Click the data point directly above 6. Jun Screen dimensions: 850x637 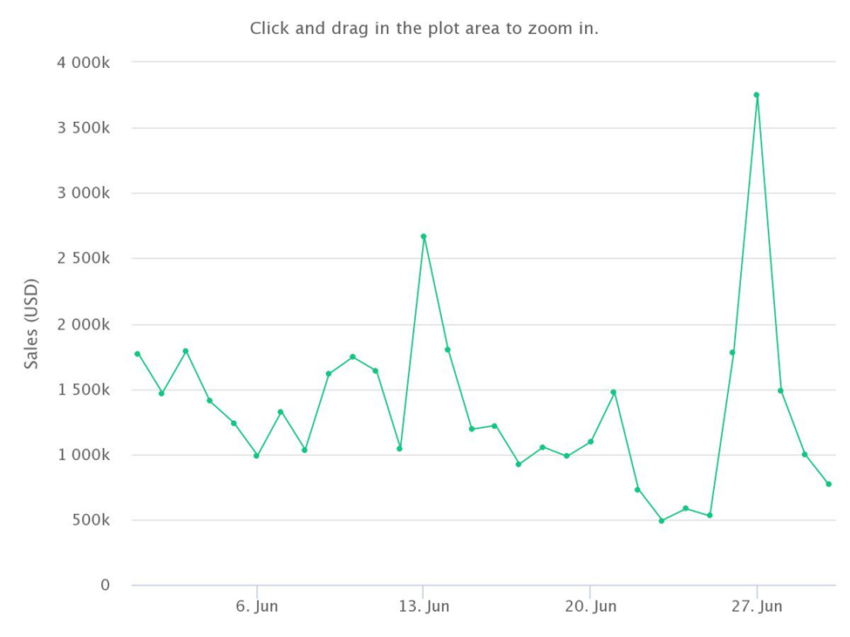coord(257,456)
